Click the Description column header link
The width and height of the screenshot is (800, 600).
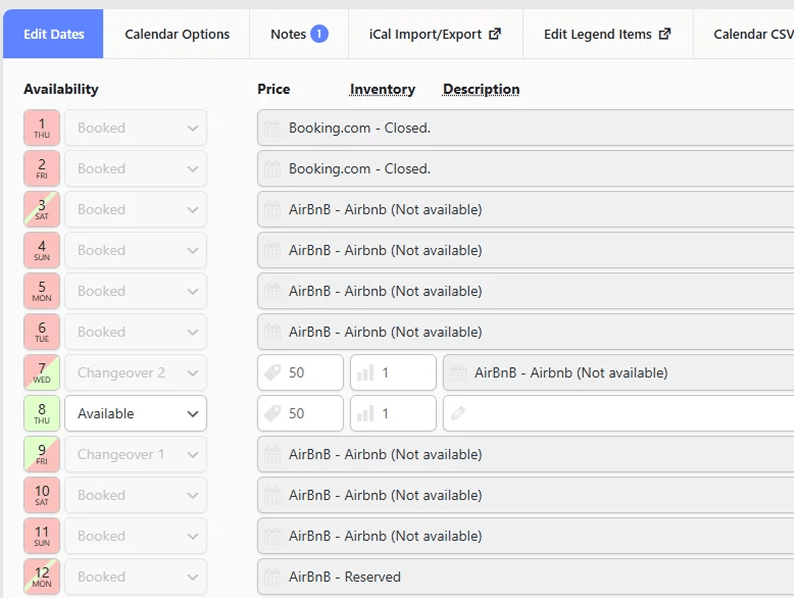pyautogui.click(x=481, y=89)
